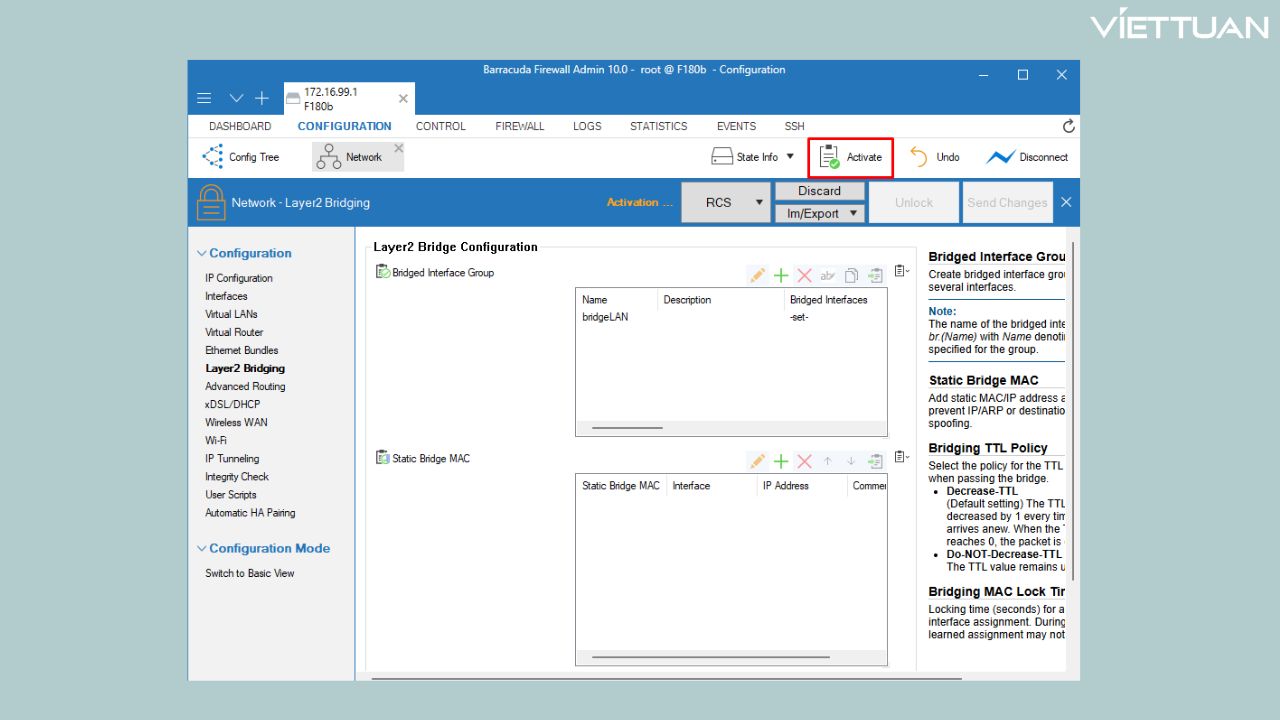Open the State Info dropdown

click(x=752, y=157)
